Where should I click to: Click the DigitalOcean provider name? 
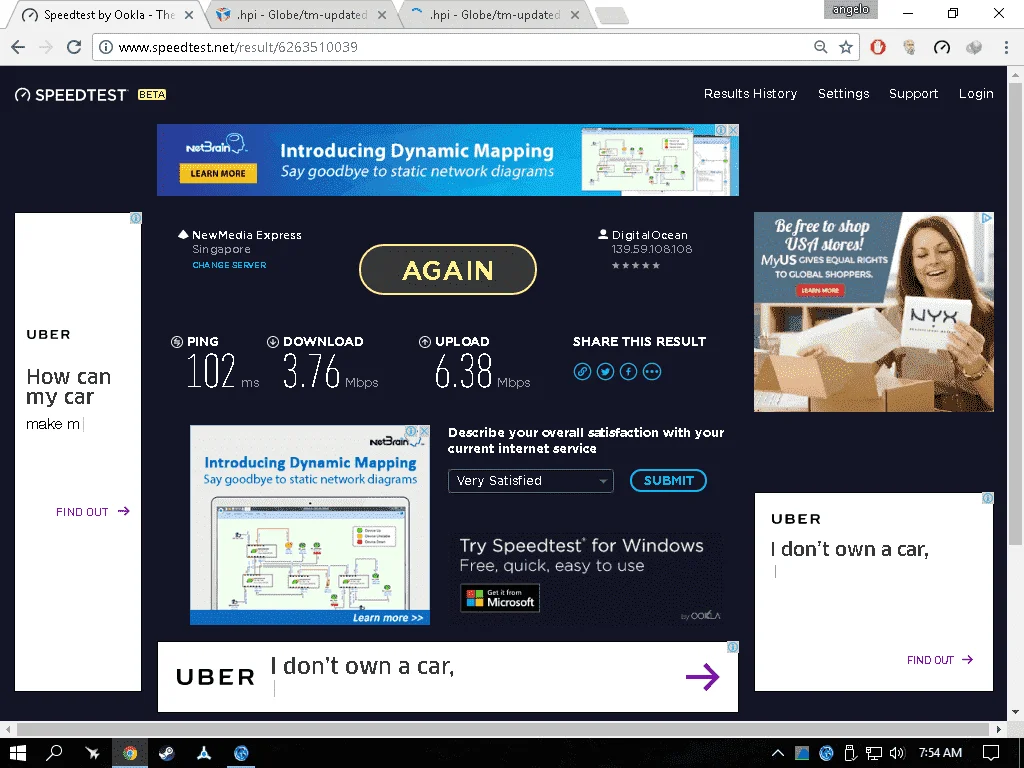[649, 235]
